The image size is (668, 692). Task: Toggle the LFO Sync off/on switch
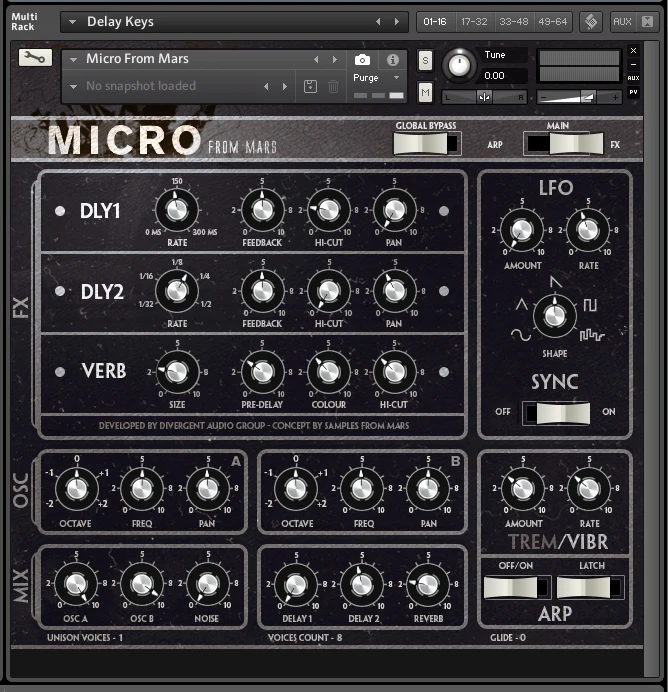(x=556, y=413)
